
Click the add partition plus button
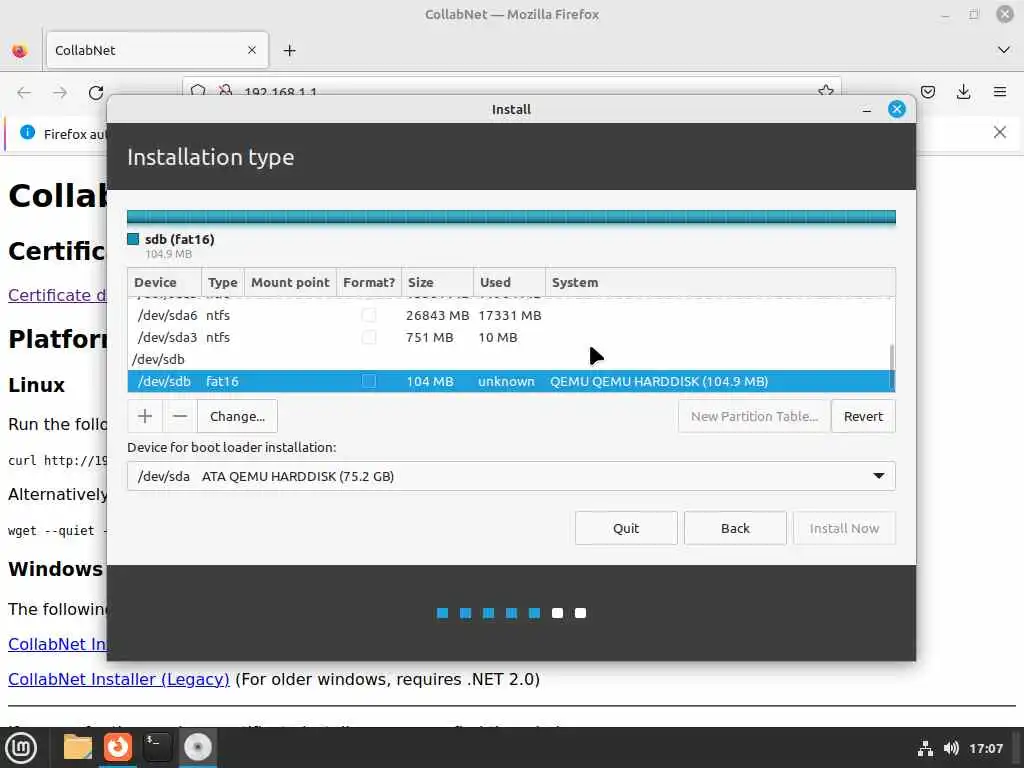(145, 416)
